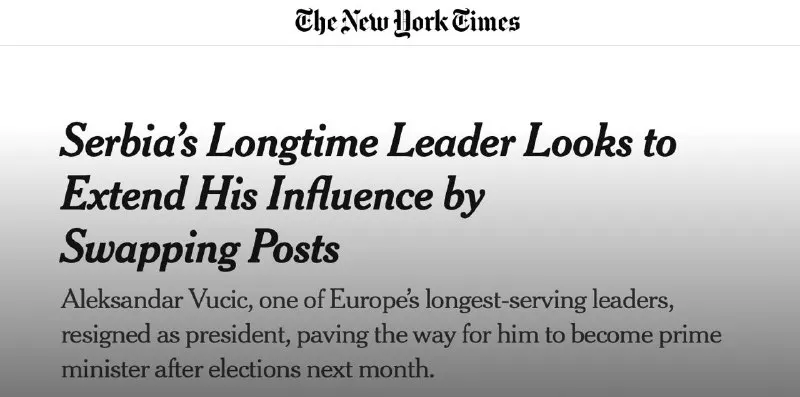This screenshot has height=397, width=800.
Task: Click the word "Influence" in the headline
Action: pyautogui.click(x=350, y=194)
